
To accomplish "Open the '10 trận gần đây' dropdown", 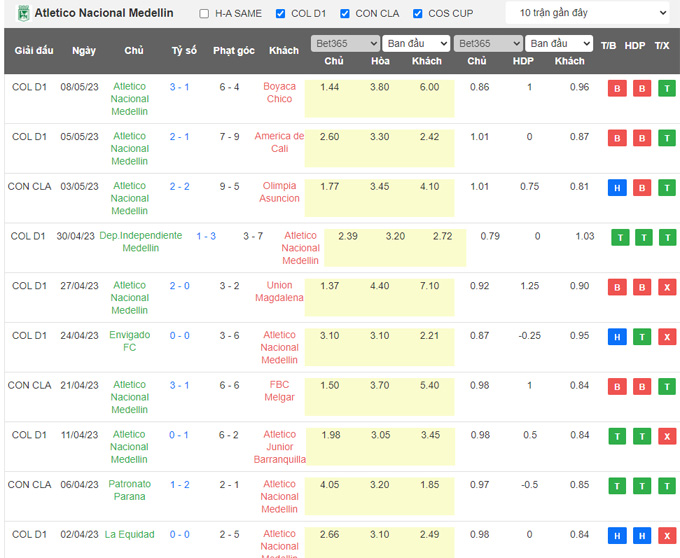I will click(x=586, y=13).
